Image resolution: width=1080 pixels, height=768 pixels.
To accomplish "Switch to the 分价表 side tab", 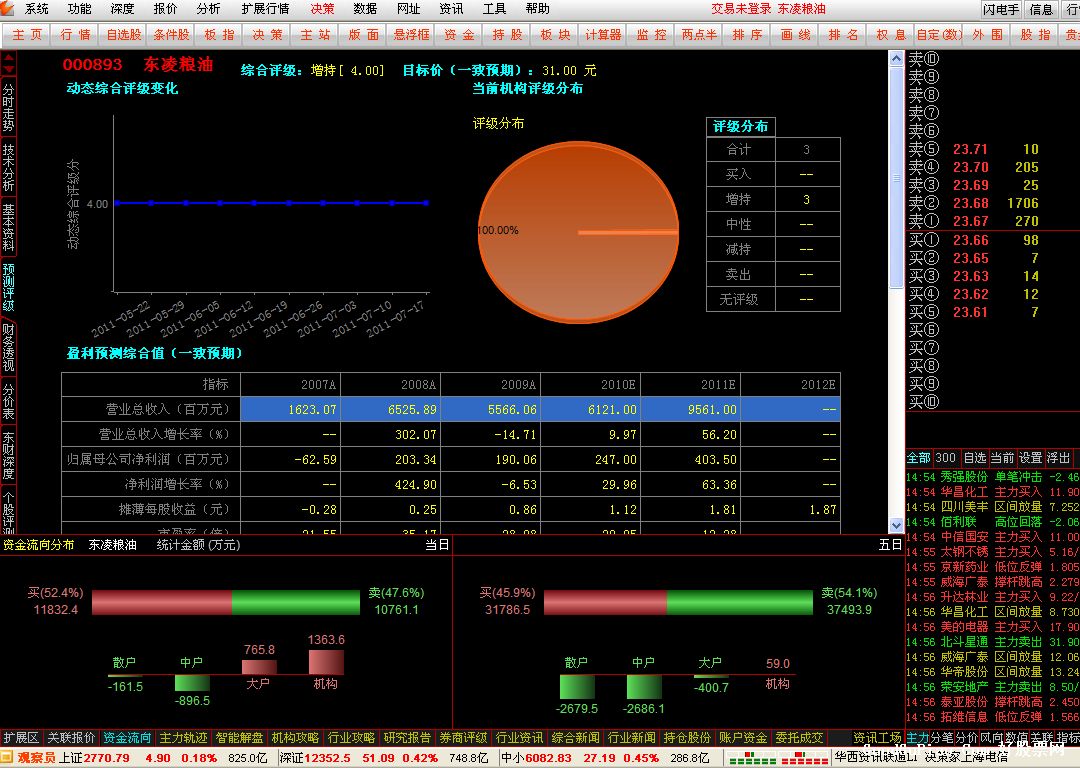I will click(8, 402).
